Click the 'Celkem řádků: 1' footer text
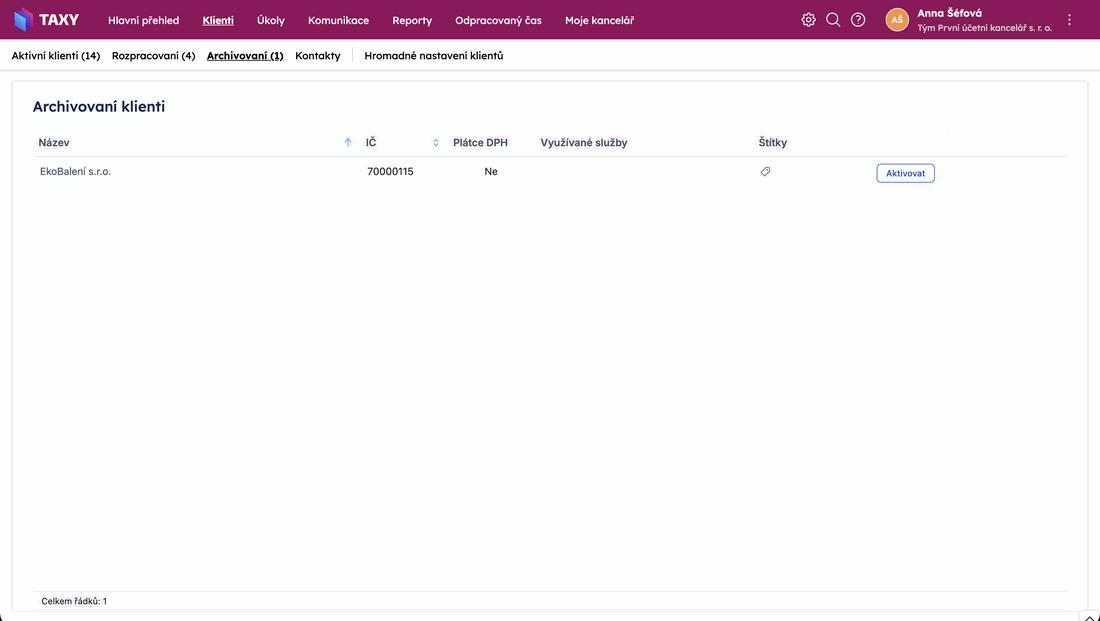Screen dimensions: 1100x621 point(74,601)
